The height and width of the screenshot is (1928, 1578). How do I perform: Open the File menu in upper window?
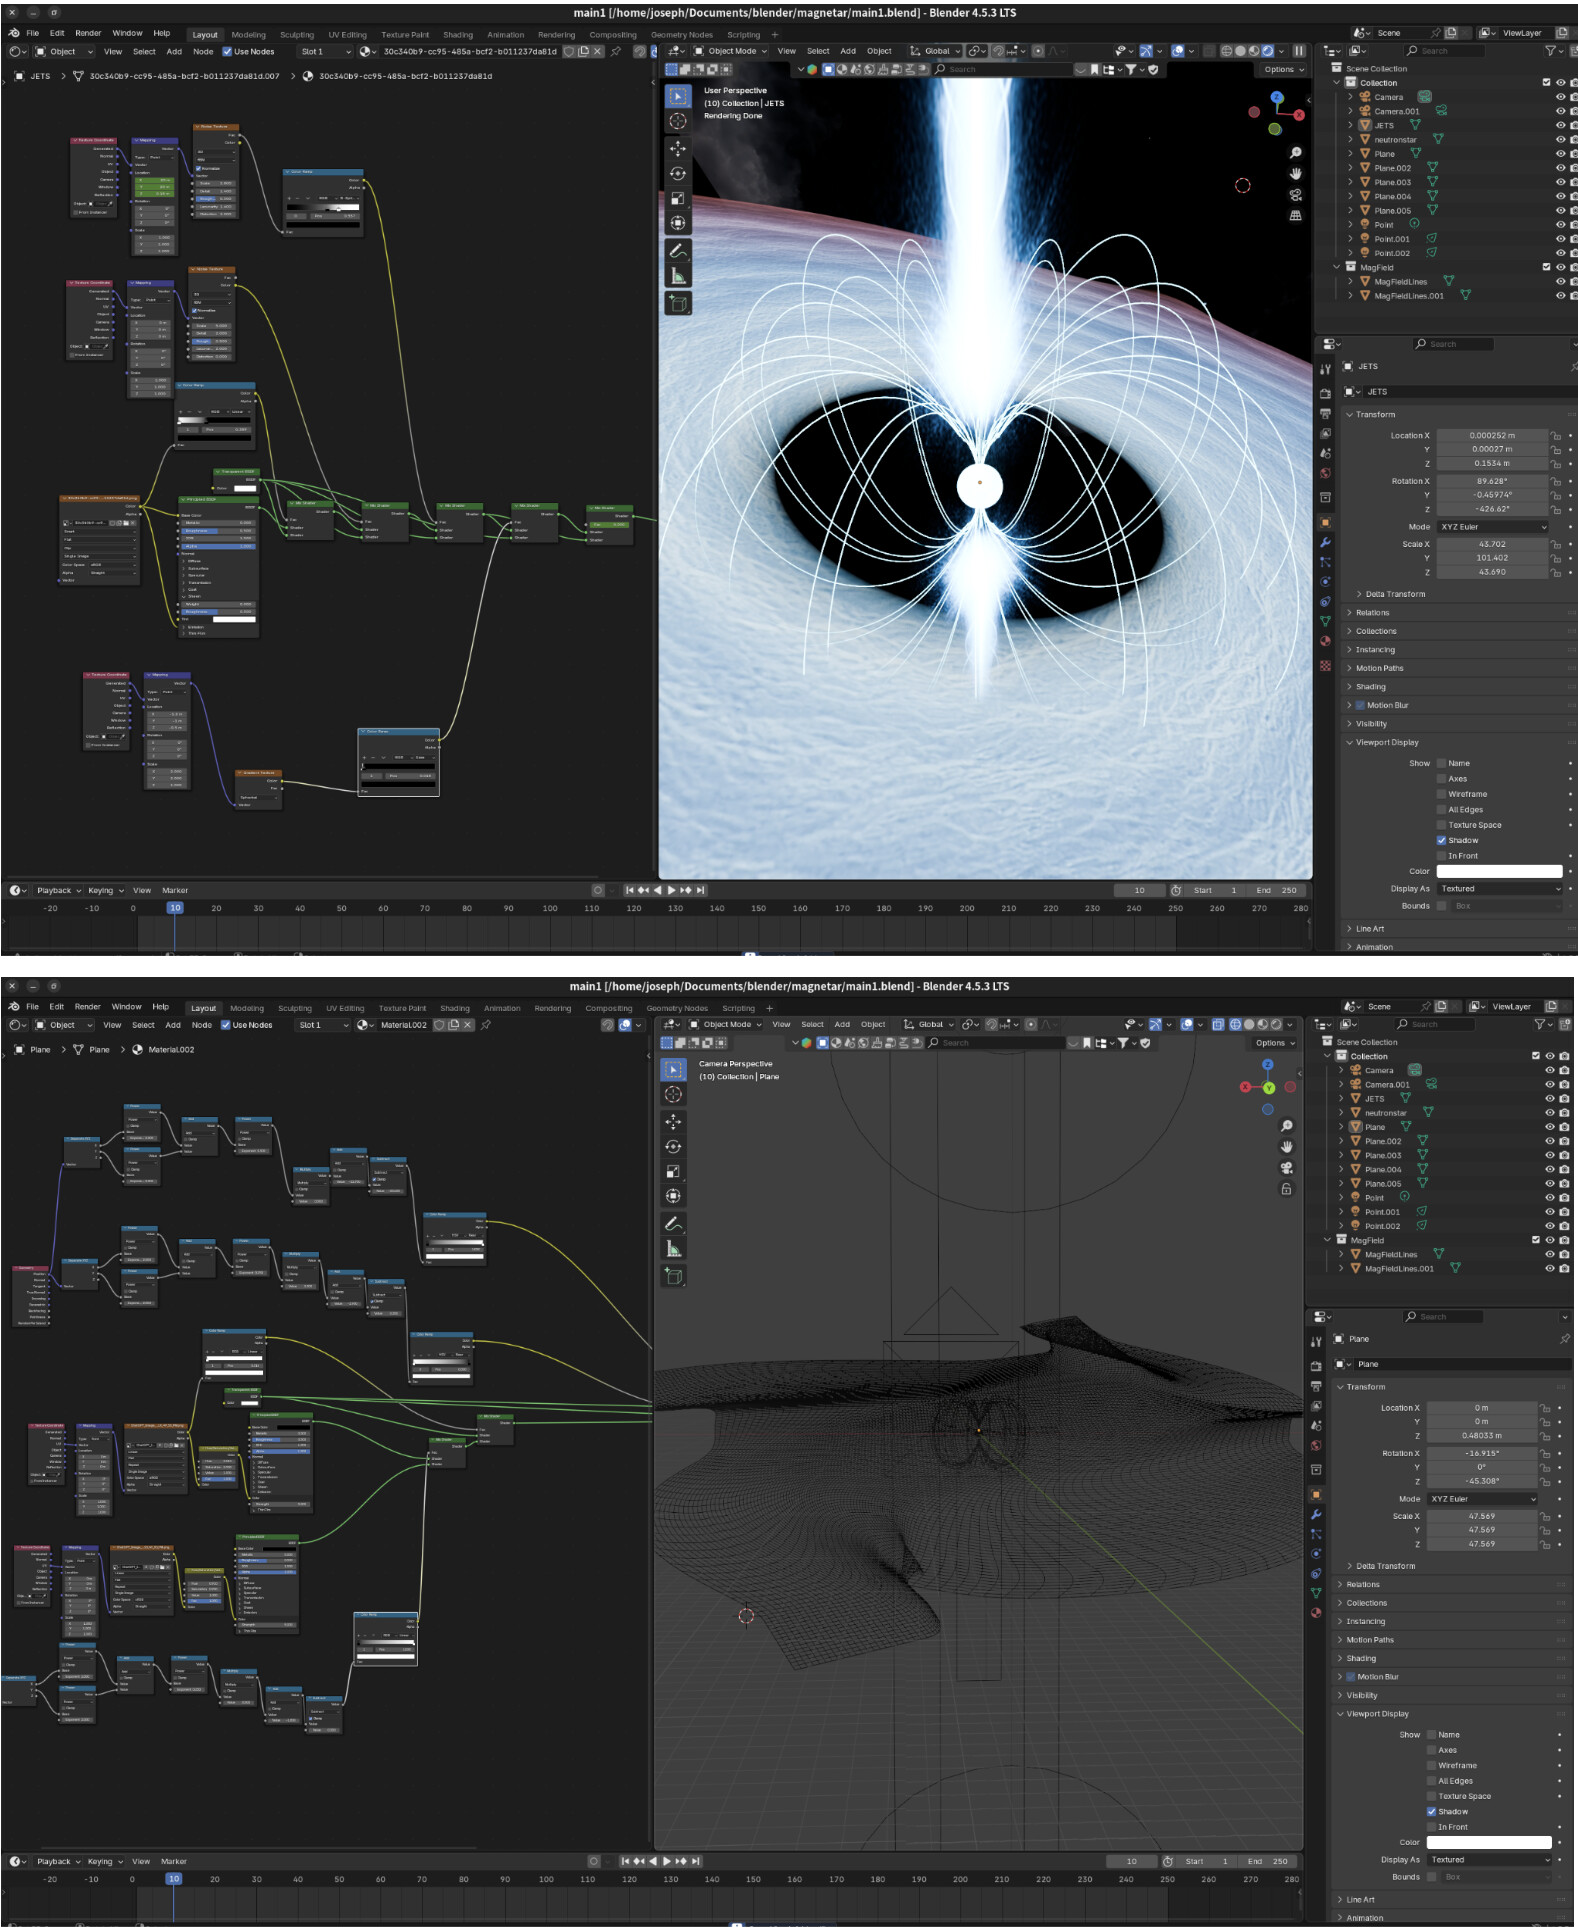(x=33, y=33)
